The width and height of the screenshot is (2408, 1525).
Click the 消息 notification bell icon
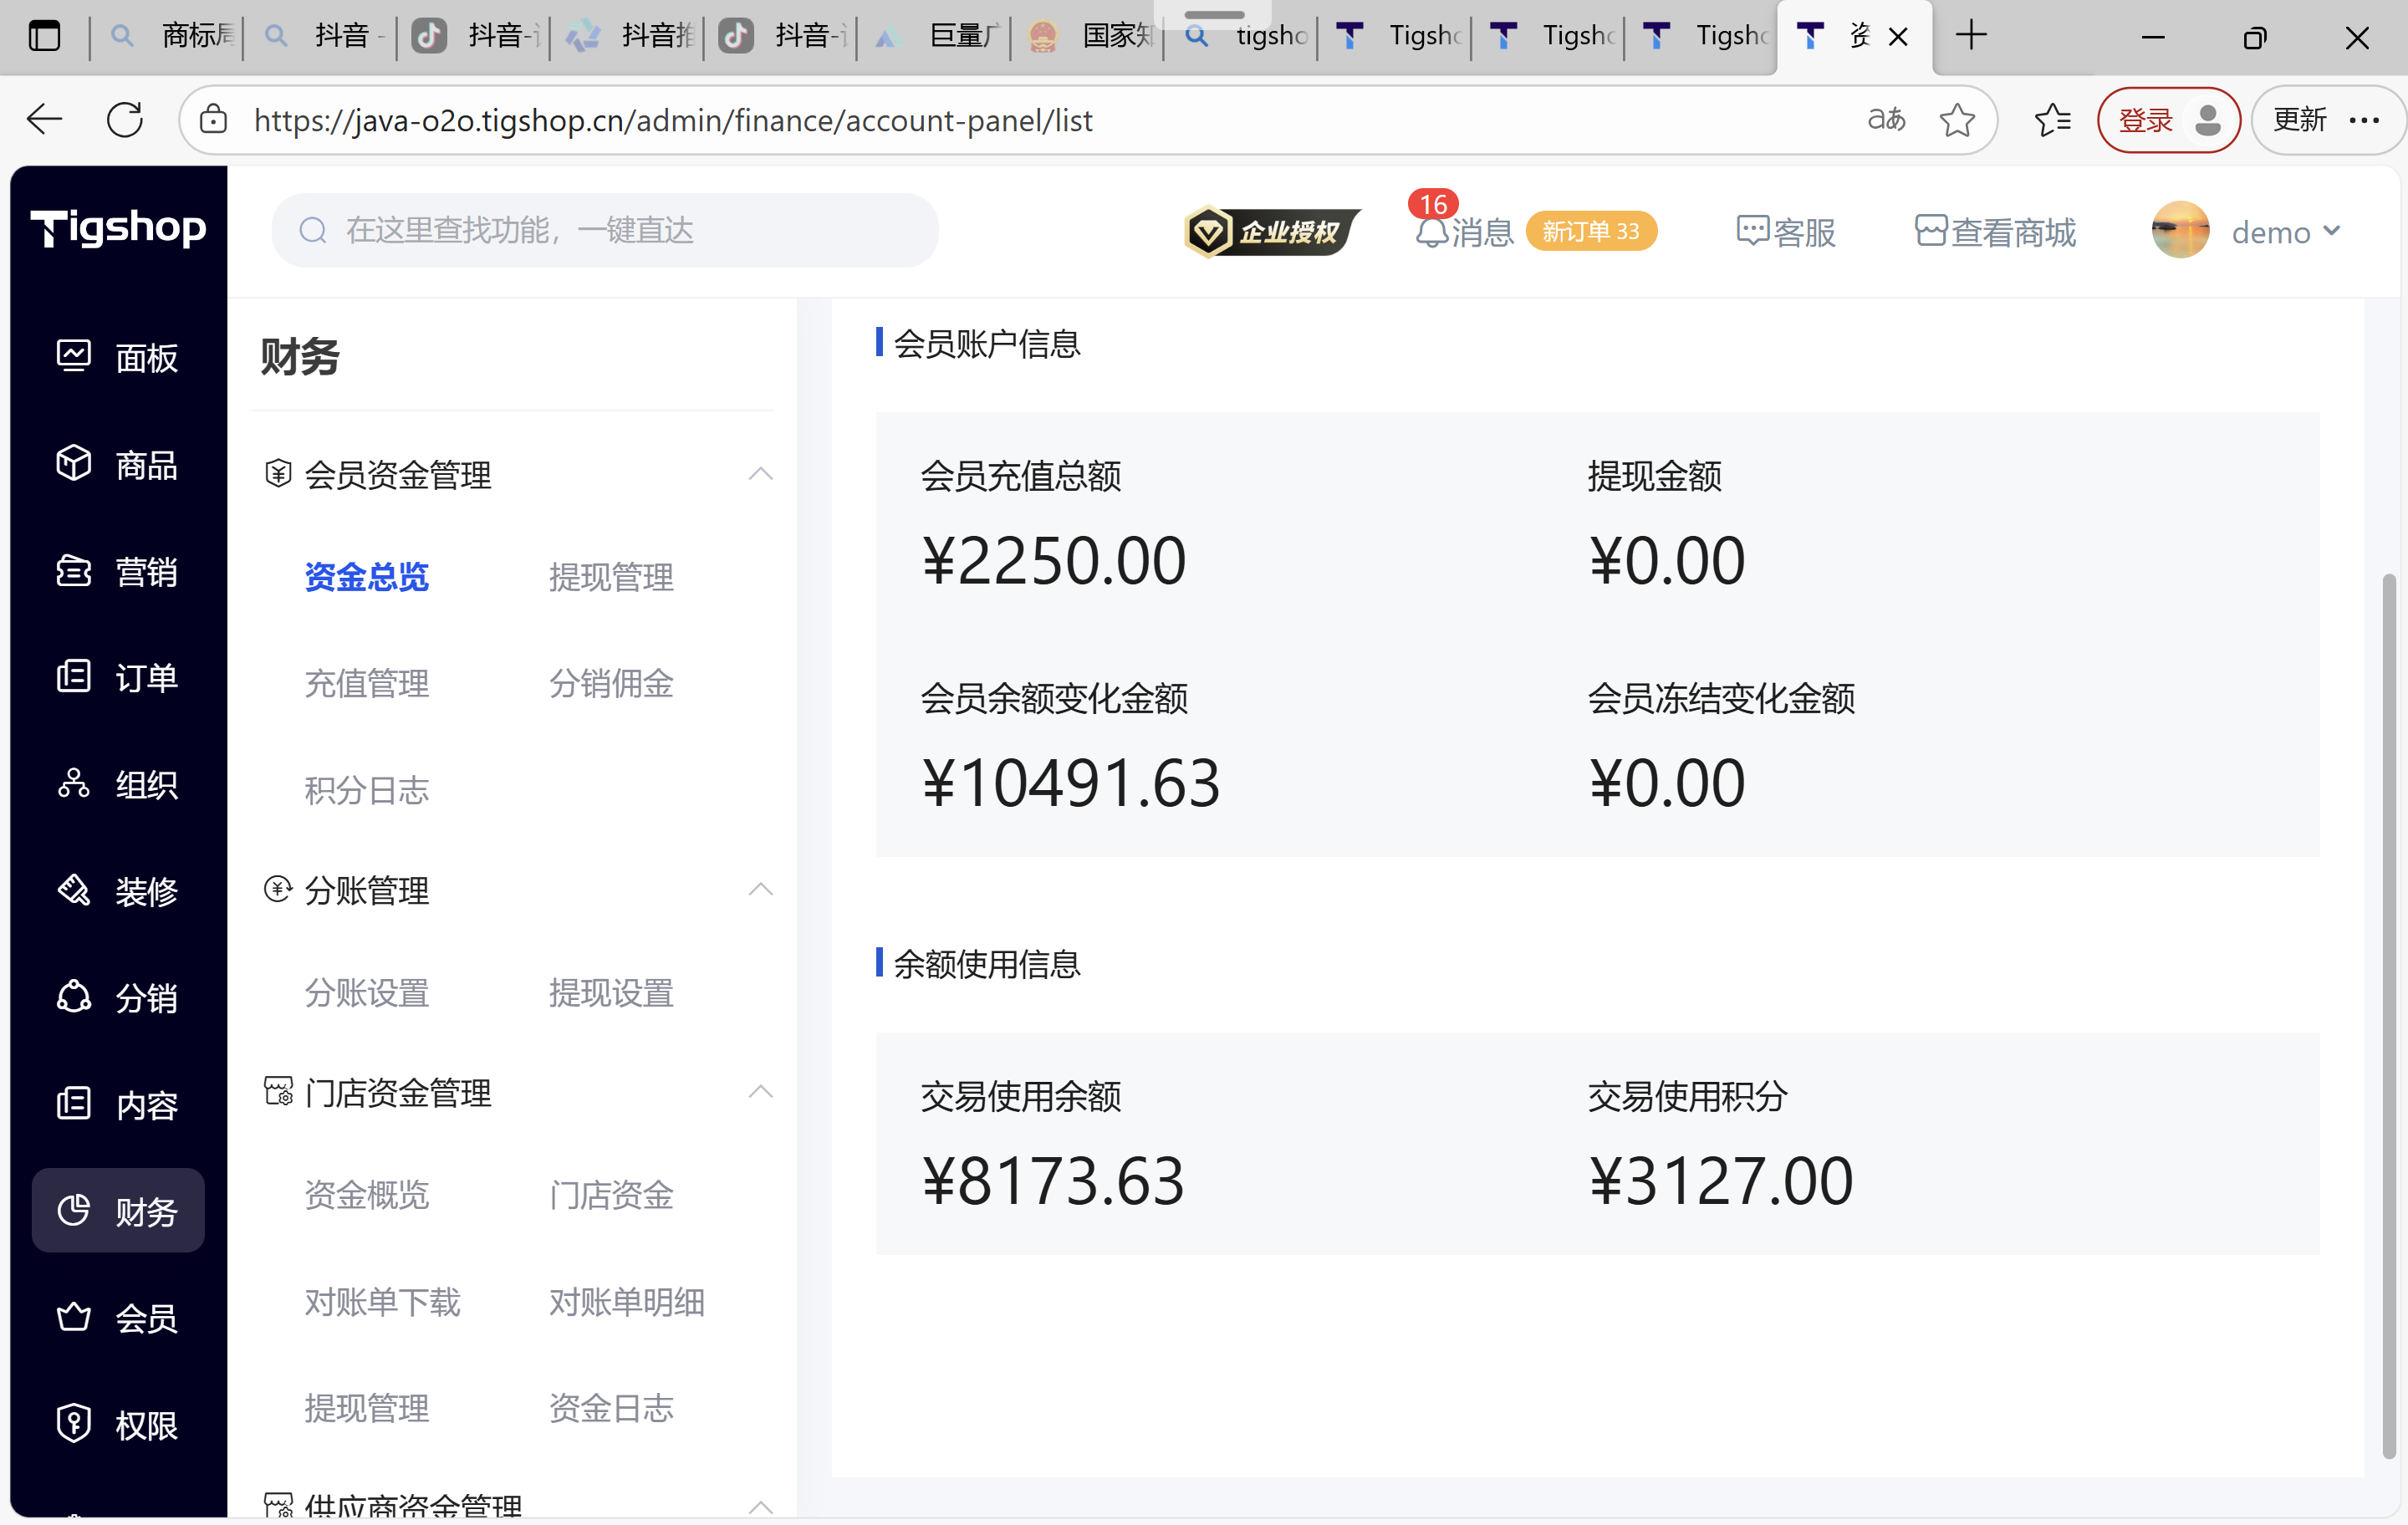pos(1432,232)
